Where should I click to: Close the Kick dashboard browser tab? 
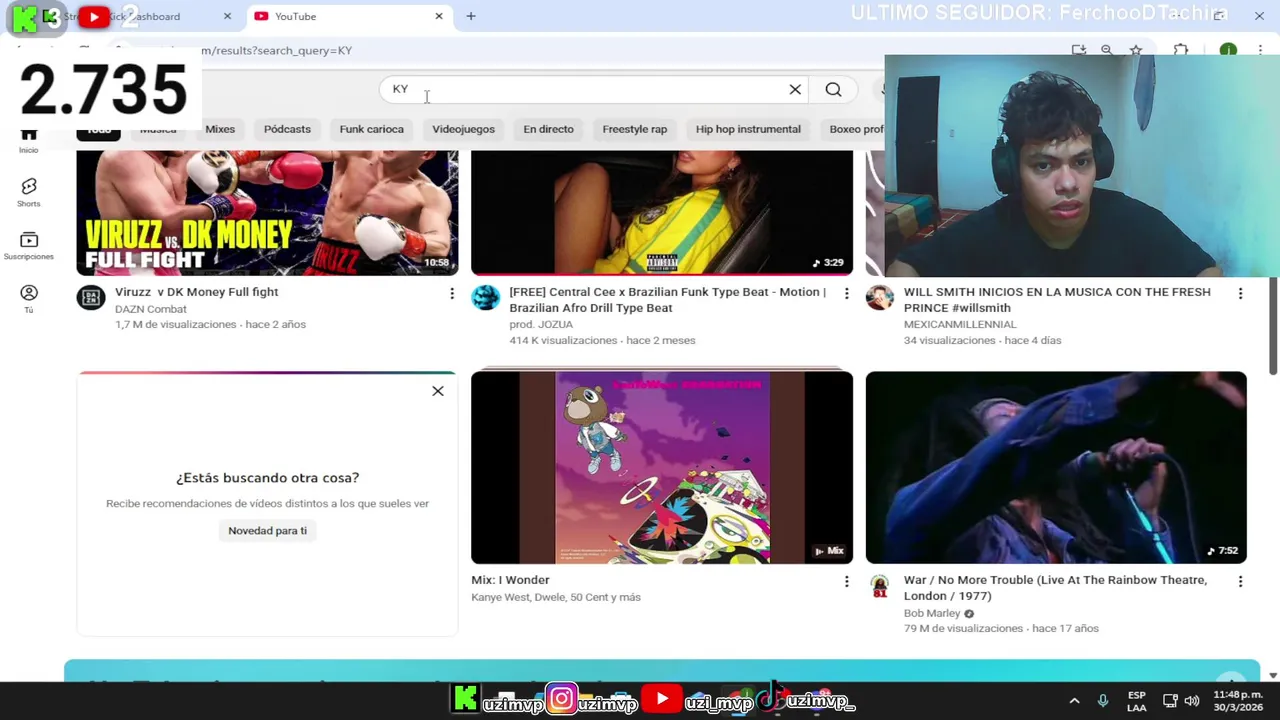(227, 16)
